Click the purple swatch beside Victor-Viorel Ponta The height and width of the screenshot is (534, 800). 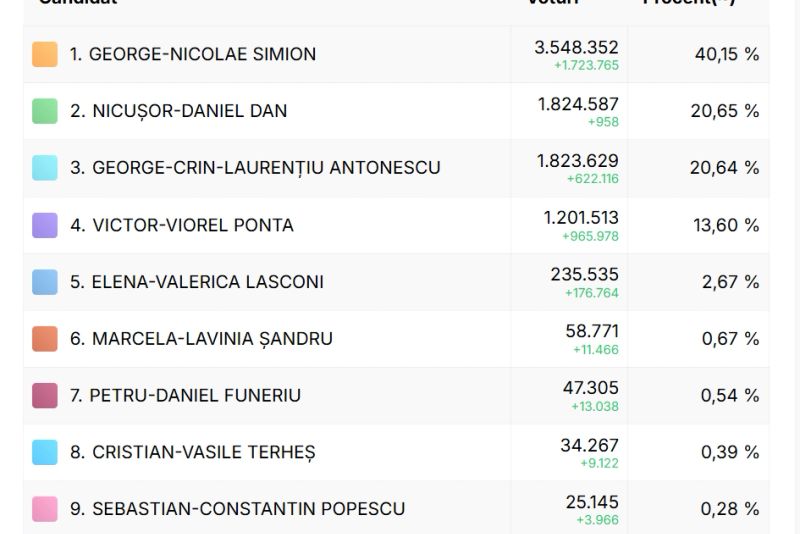tap(45, 225)
